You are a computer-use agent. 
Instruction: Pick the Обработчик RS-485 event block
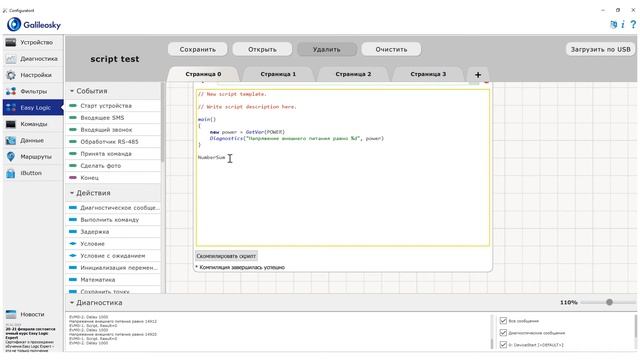pos(113,142)
